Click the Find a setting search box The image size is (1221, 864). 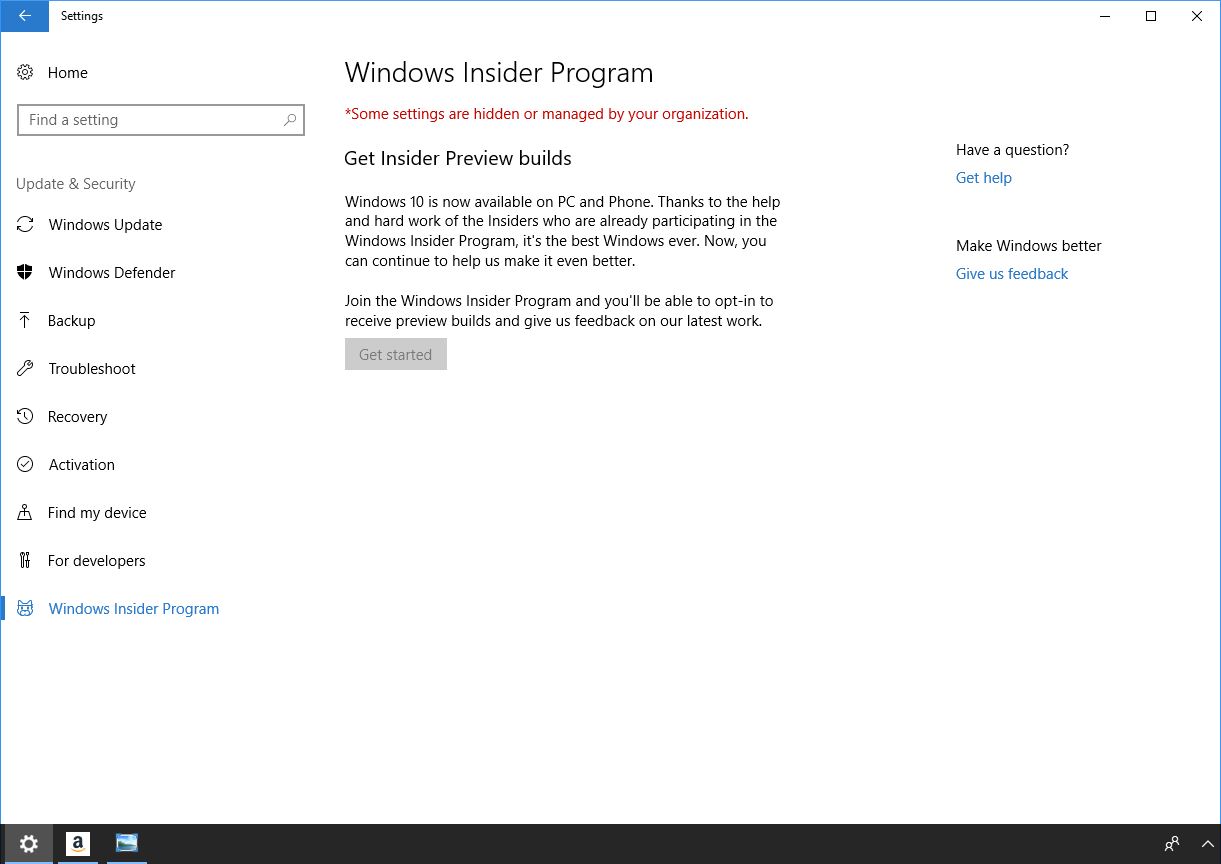(x=161, y=120)
